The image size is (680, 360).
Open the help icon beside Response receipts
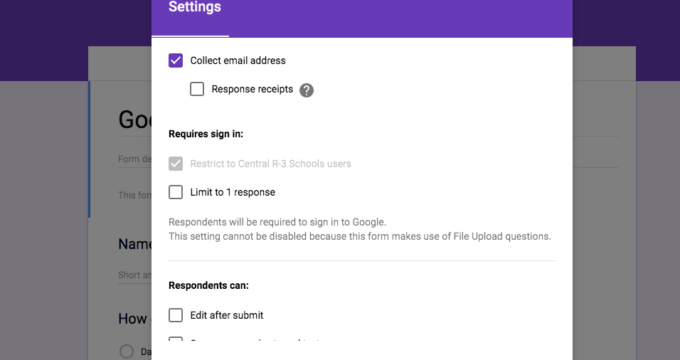(x=306, y=90)
